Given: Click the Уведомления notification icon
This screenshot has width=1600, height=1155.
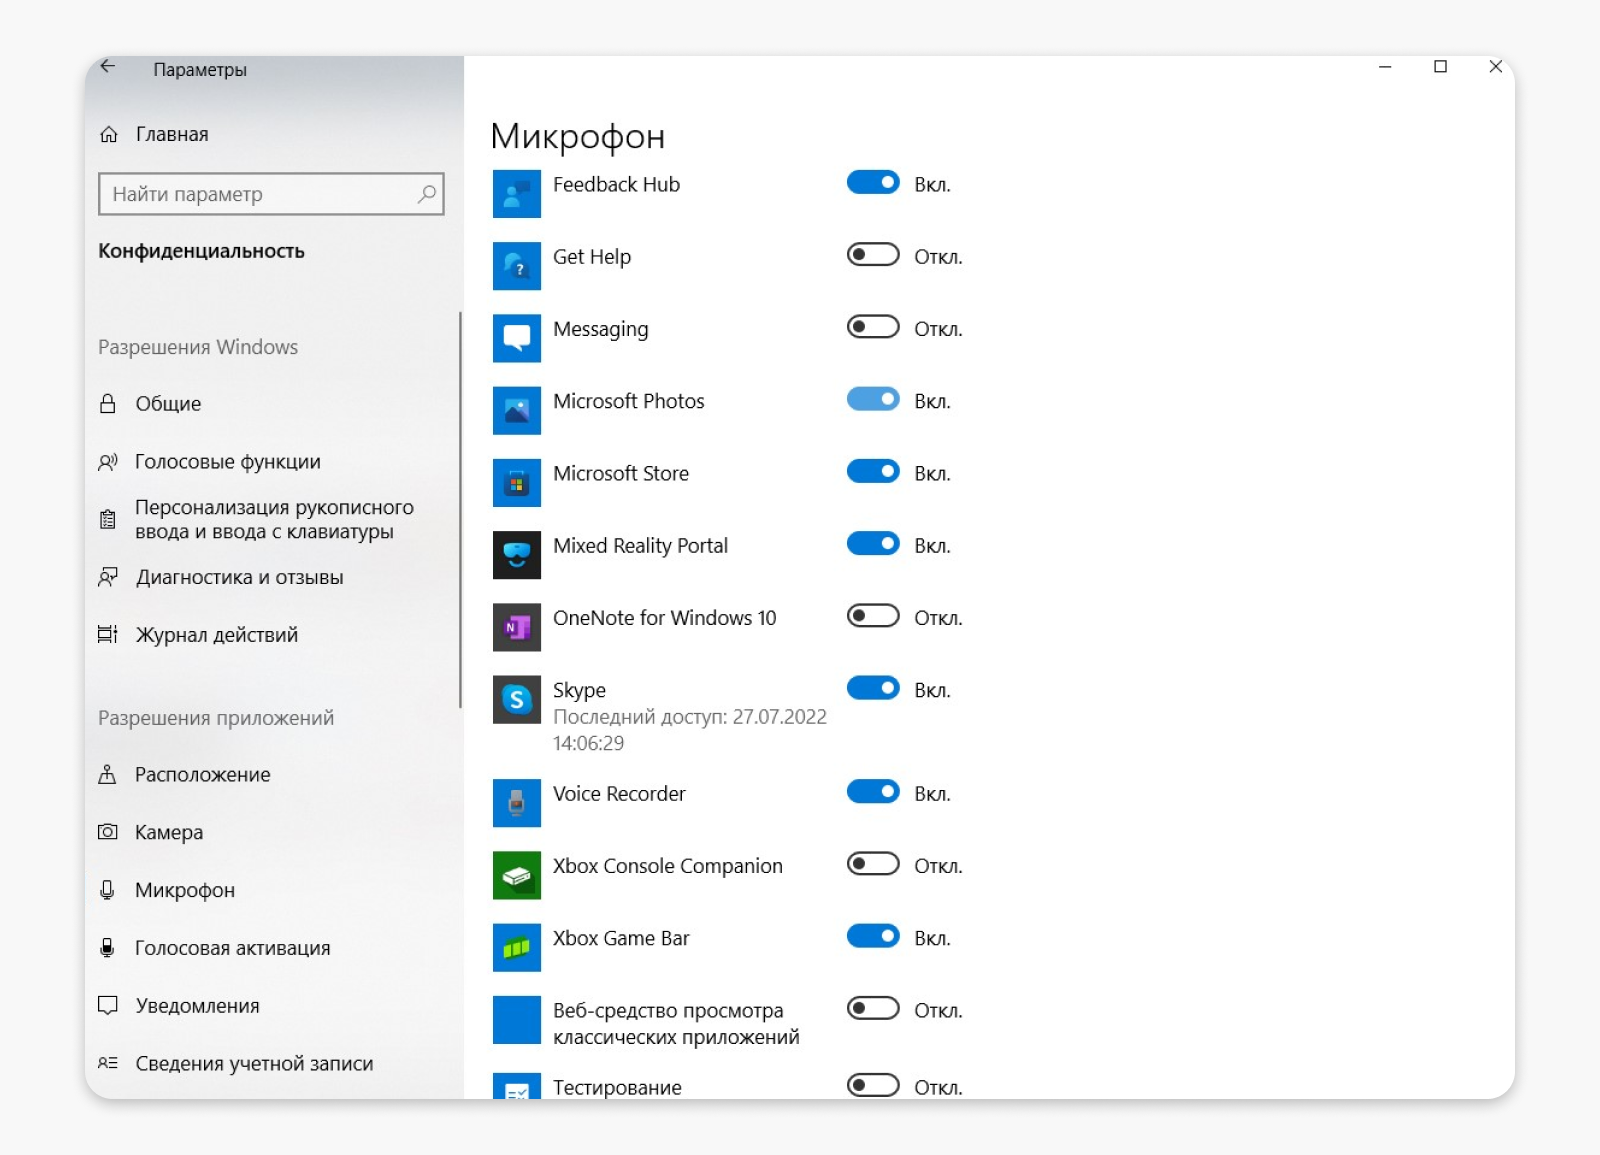Looking at the screenshot, I should click(108, 1005).
